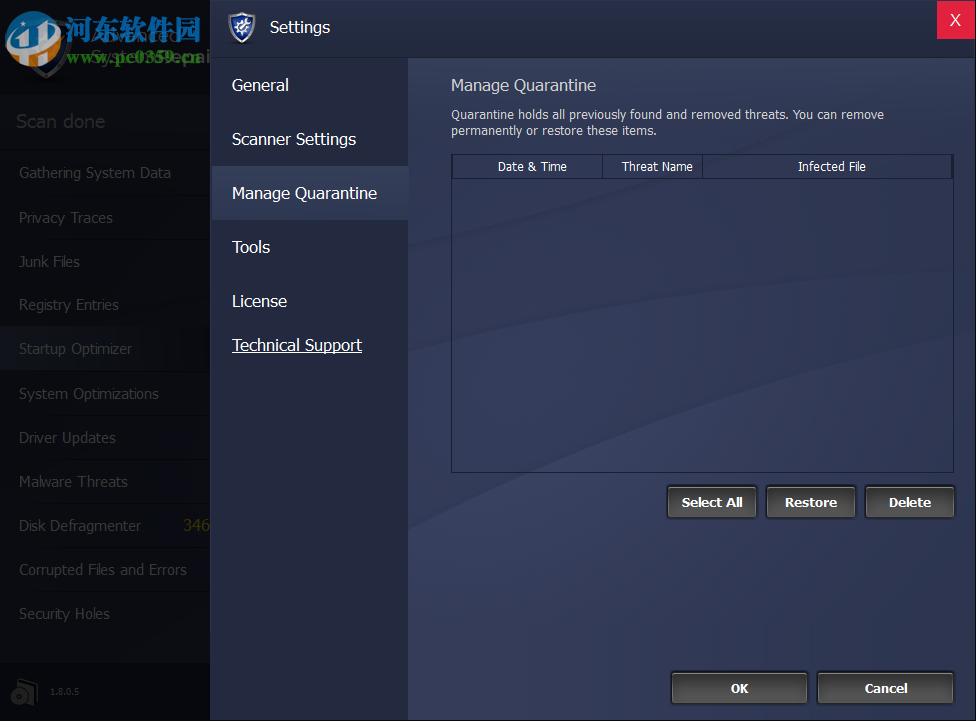
Task: Select Malware Threats in the sidebar
Action: (73, 481)
